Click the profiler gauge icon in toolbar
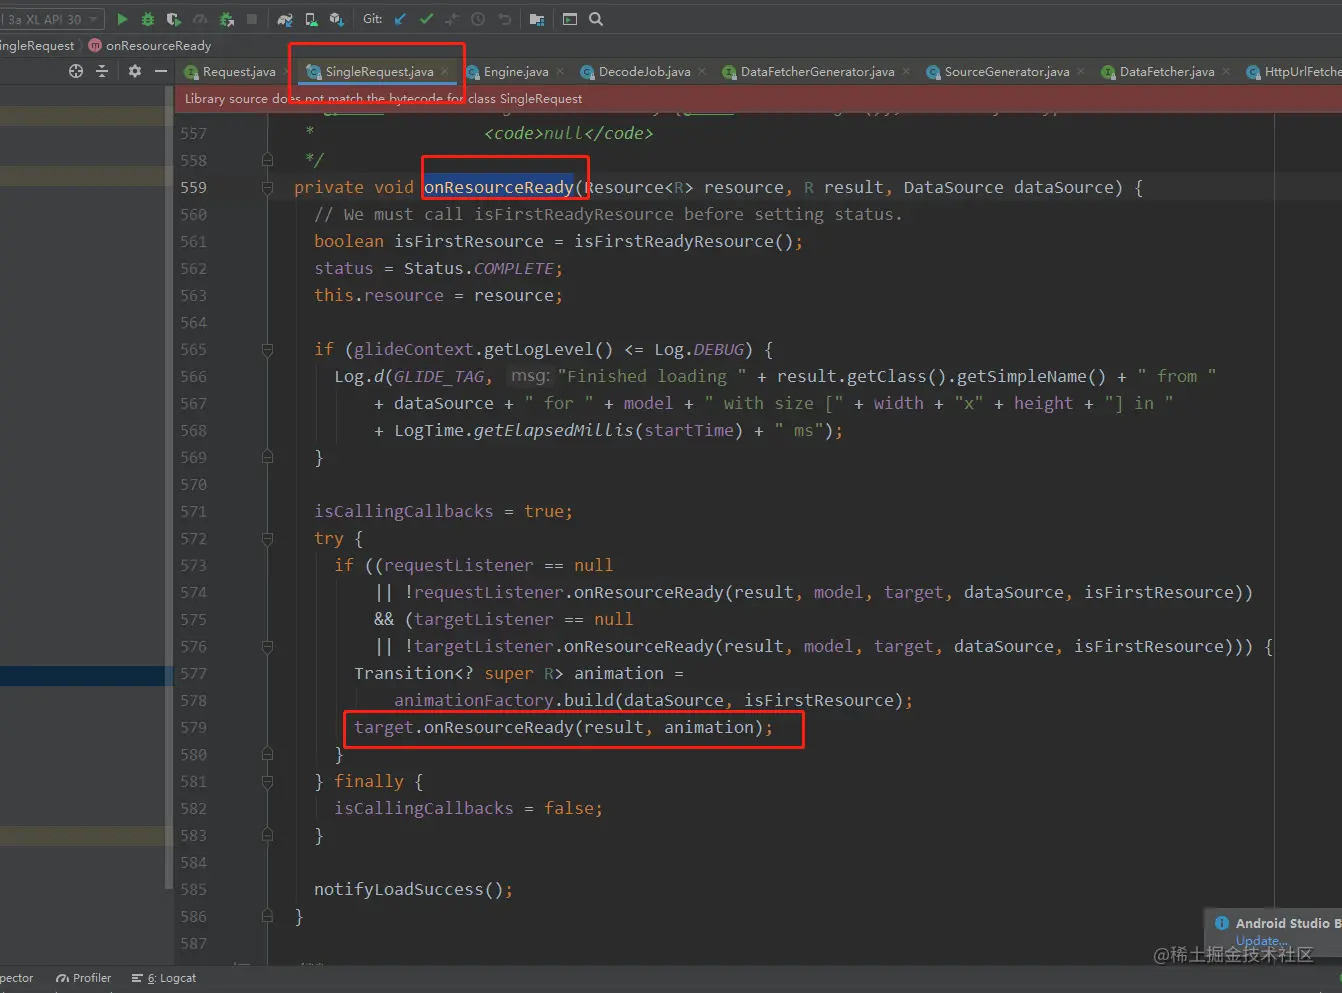The height and width of the screenshot is (993, 1342). pos(200,19)
